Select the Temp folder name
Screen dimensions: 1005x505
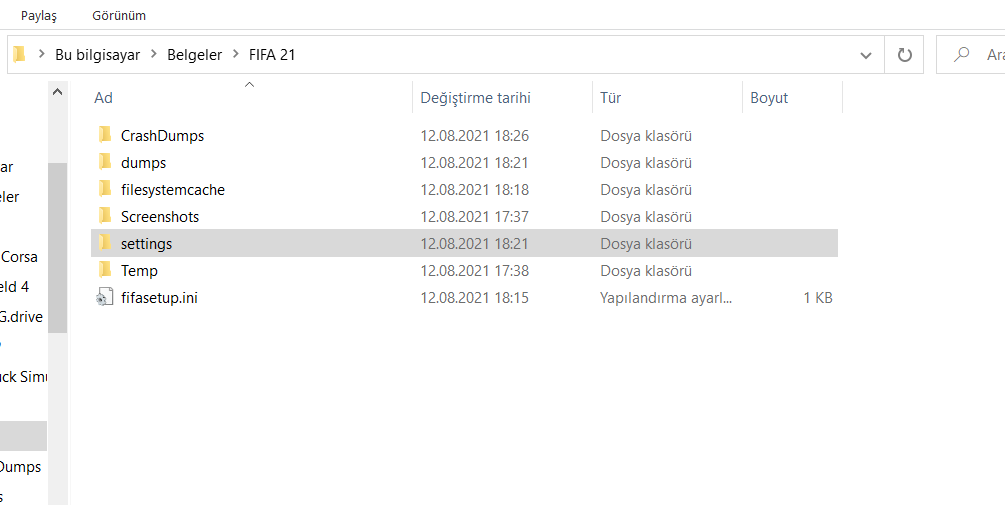point(139,270)
